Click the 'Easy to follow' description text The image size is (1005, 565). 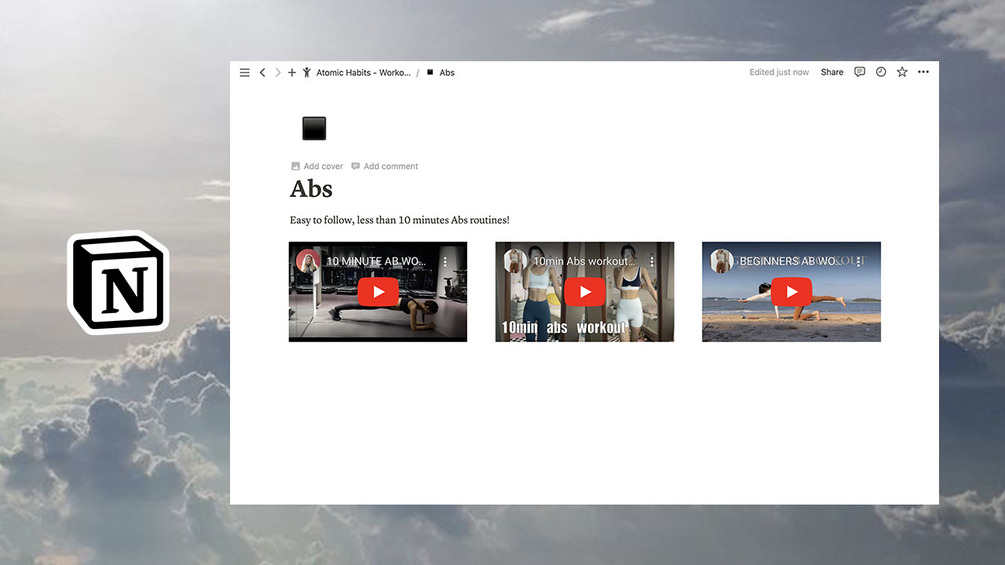[399, 220]
